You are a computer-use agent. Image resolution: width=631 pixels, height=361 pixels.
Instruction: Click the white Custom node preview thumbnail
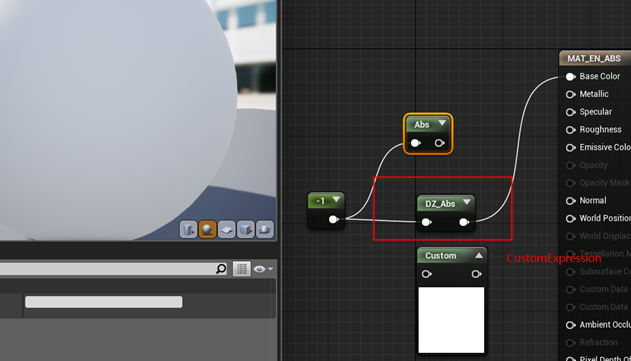point(451,320)
